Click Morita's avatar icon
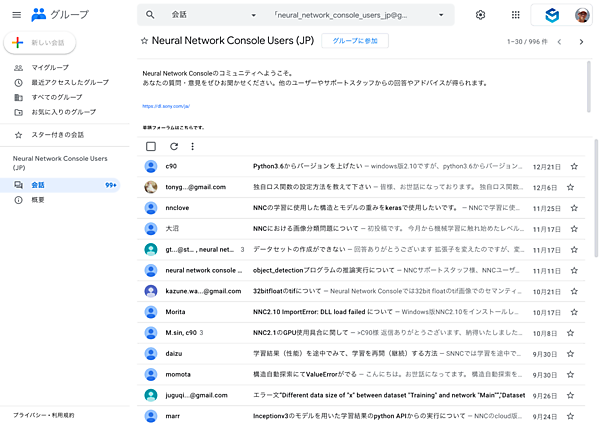600x425 pixels. [x=151, y=312]
